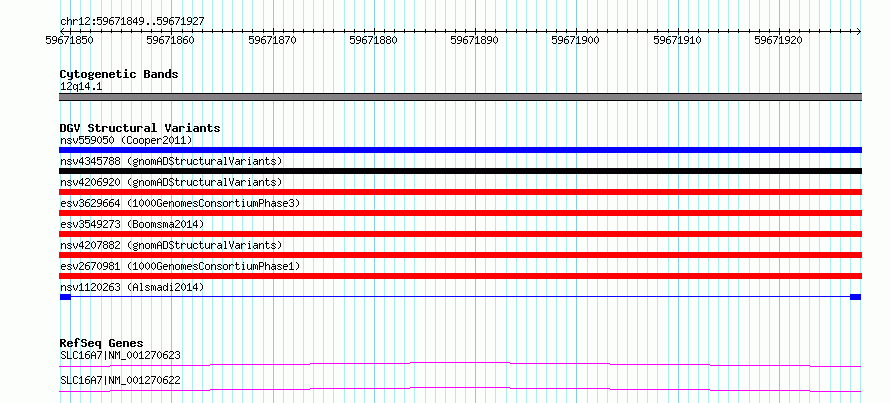Image resolution: width=890 pixels, height=403 pixels.
Task: Open nsv1120263 (Alsmadi2014) variant label
Action: click(132, 287)
